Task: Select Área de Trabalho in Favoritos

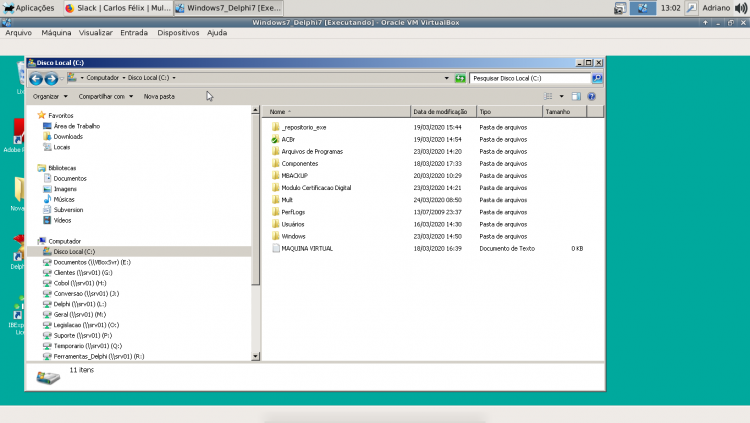Action: point(76,126)
